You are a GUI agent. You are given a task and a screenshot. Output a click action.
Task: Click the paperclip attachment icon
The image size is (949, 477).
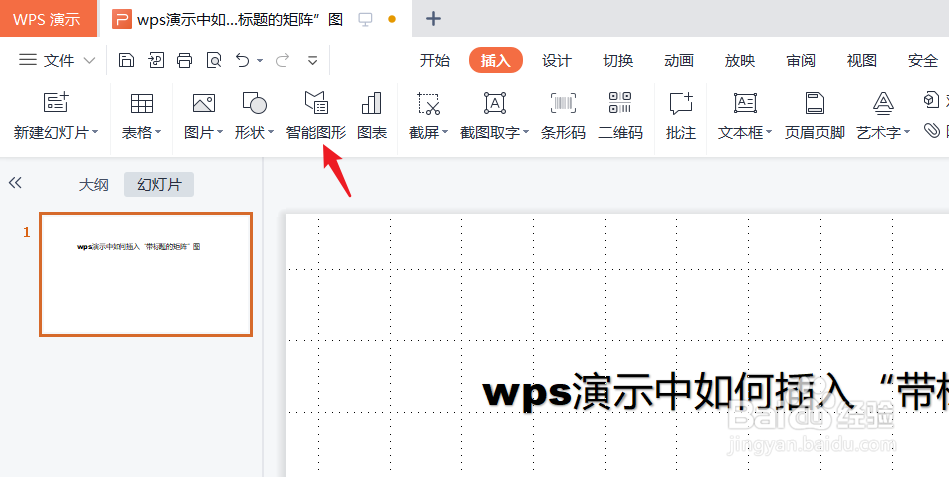pos(933,130)
